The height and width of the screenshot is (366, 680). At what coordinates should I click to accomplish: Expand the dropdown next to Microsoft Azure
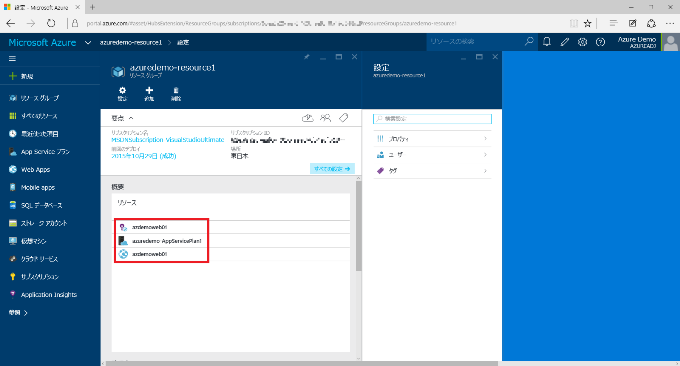[88, 42]
